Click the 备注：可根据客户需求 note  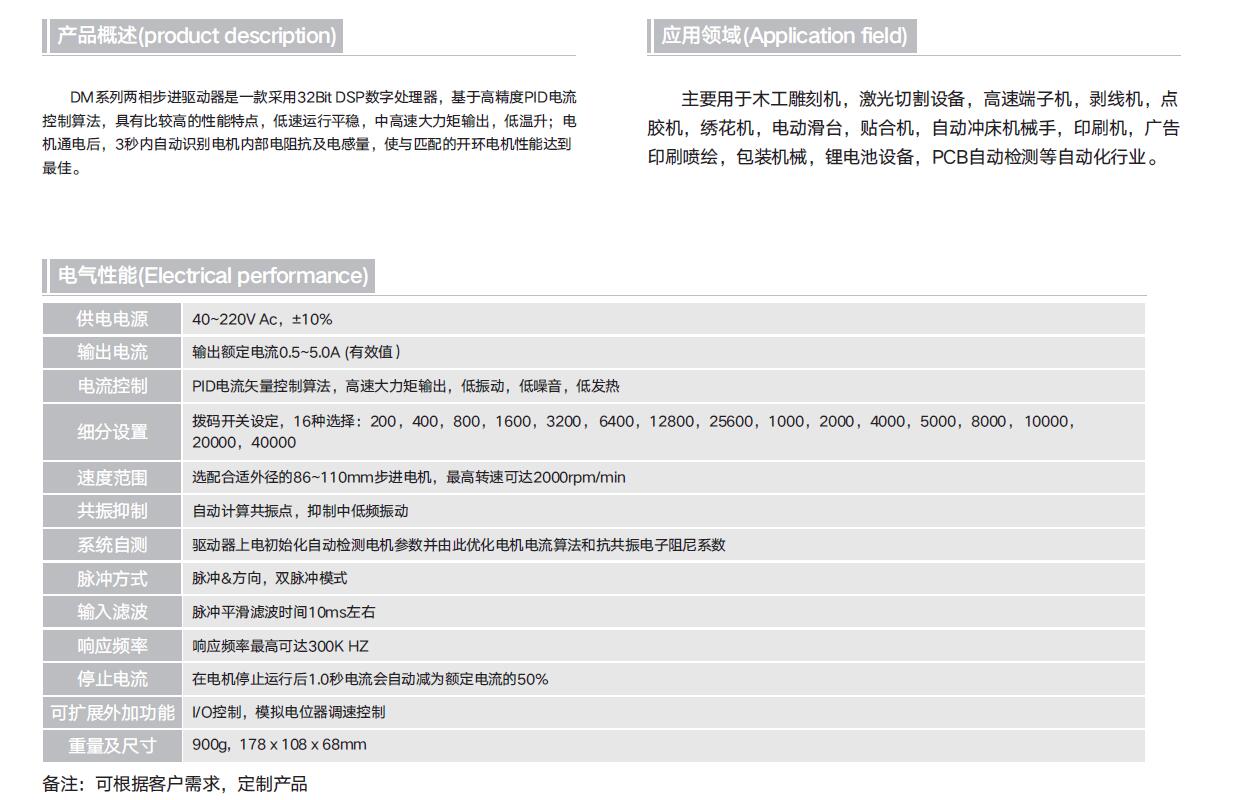point(175,784)
